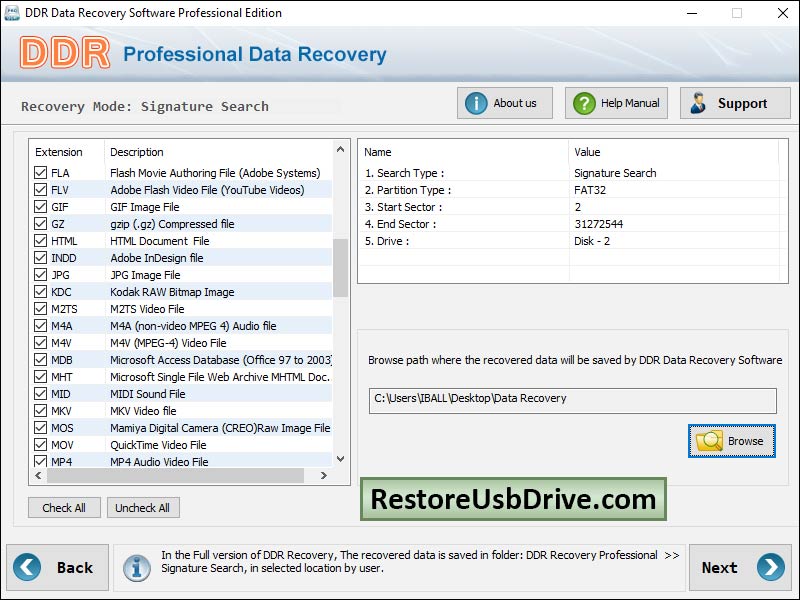The width and height of the screenshot is (800, 600).
Task: Uncheck the MHT web archive checkbox
Action: 40,377
